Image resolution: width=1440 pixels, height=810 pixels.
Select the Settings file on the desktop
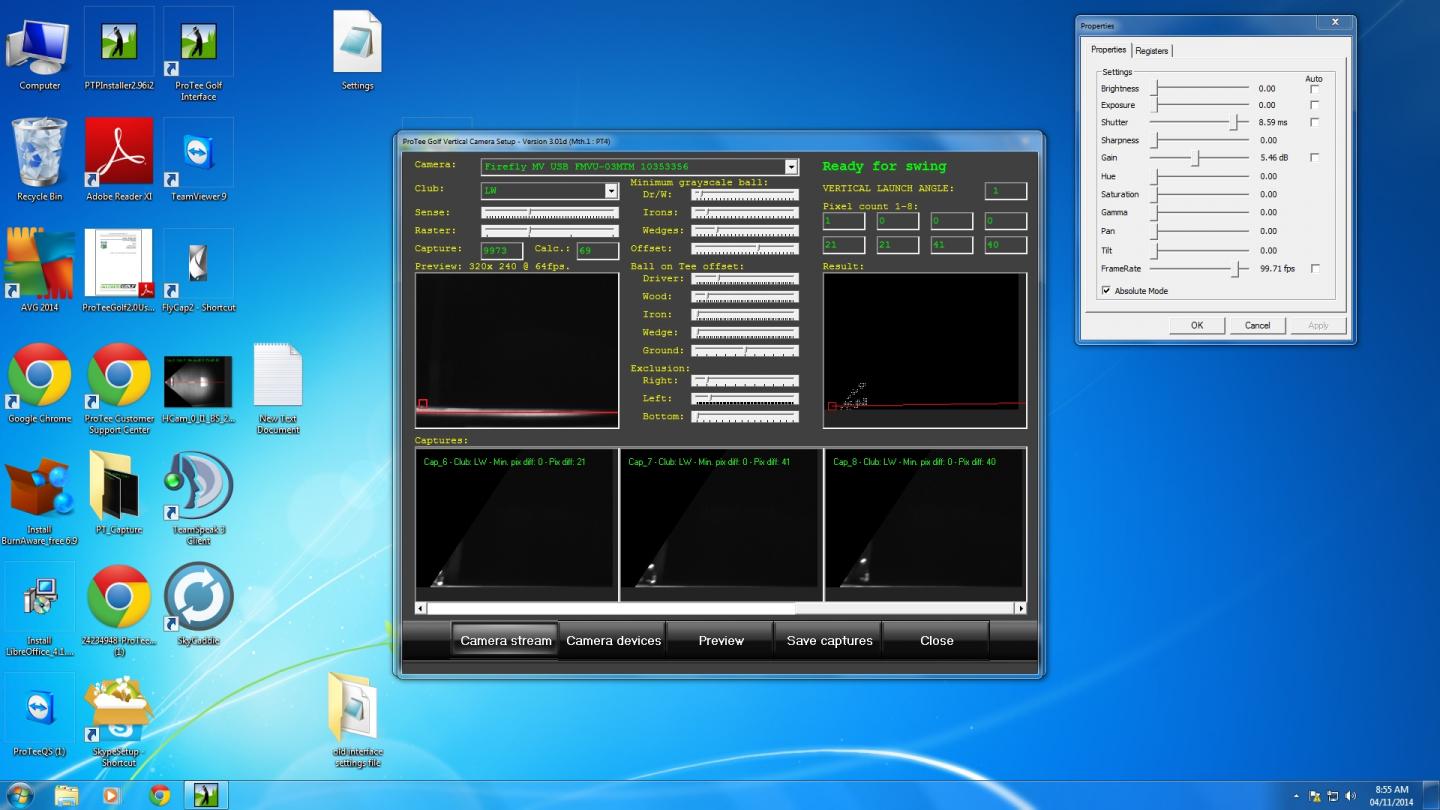[x=357, y=50]
